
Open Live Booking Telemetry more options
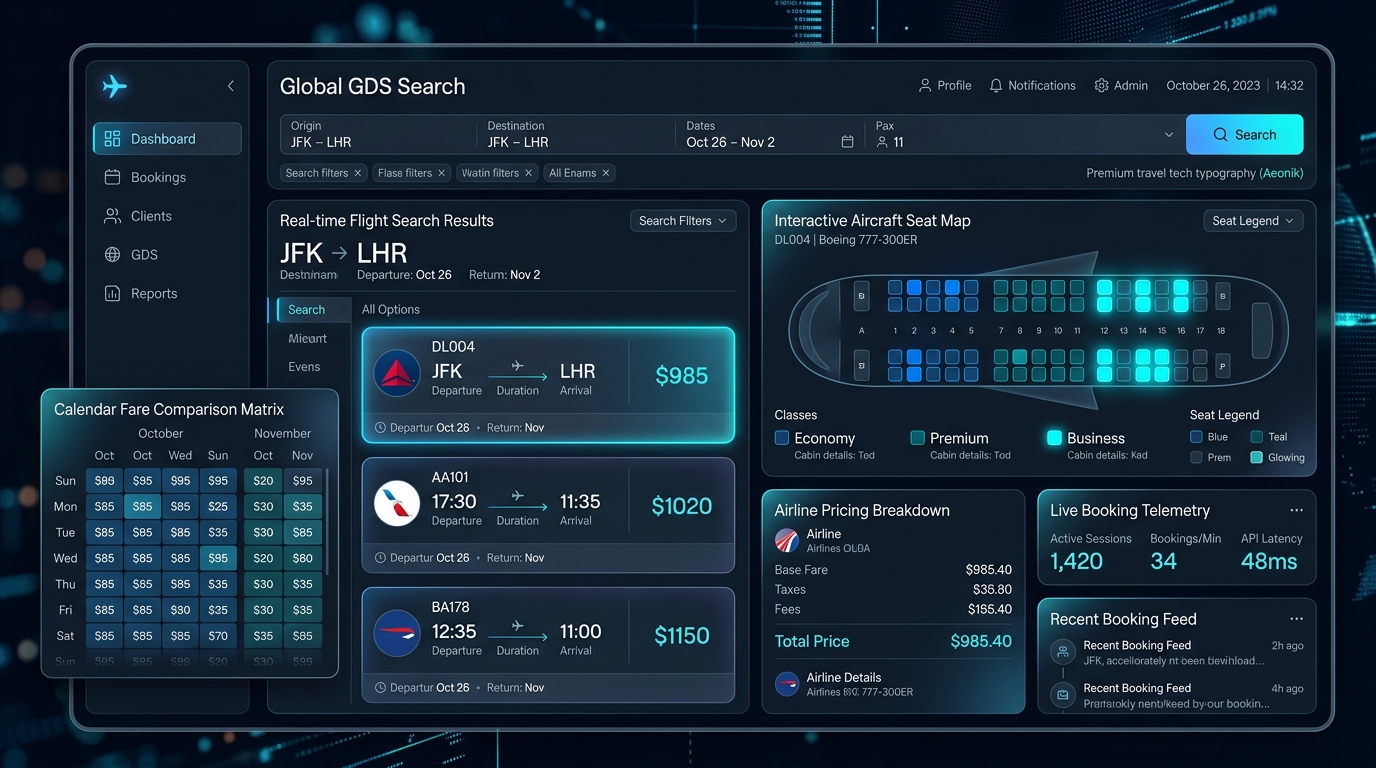coord(1297,511)
